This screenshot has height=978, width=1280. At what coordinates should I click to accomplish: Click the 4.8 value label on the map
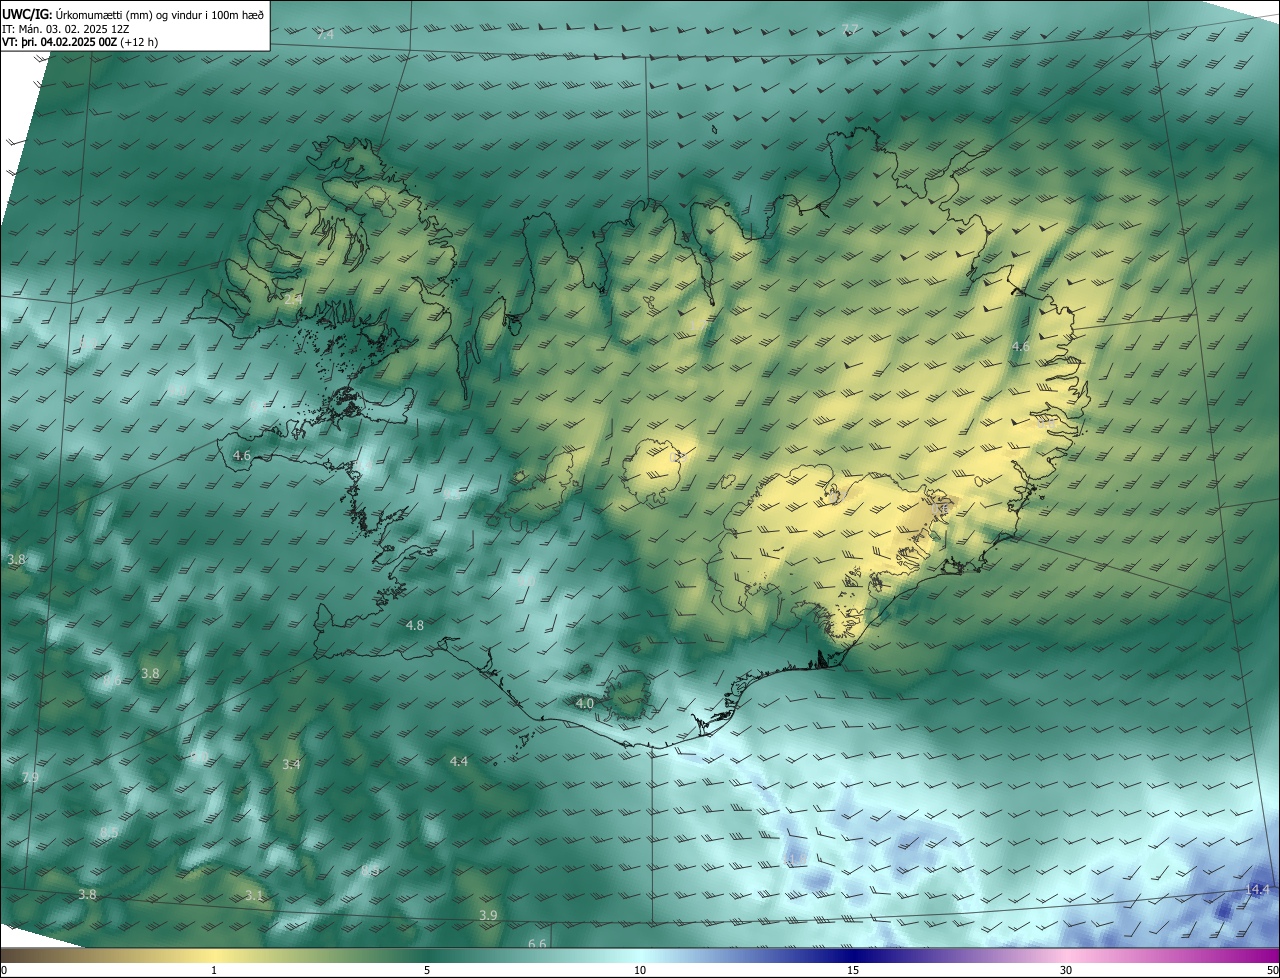[415, 625]
